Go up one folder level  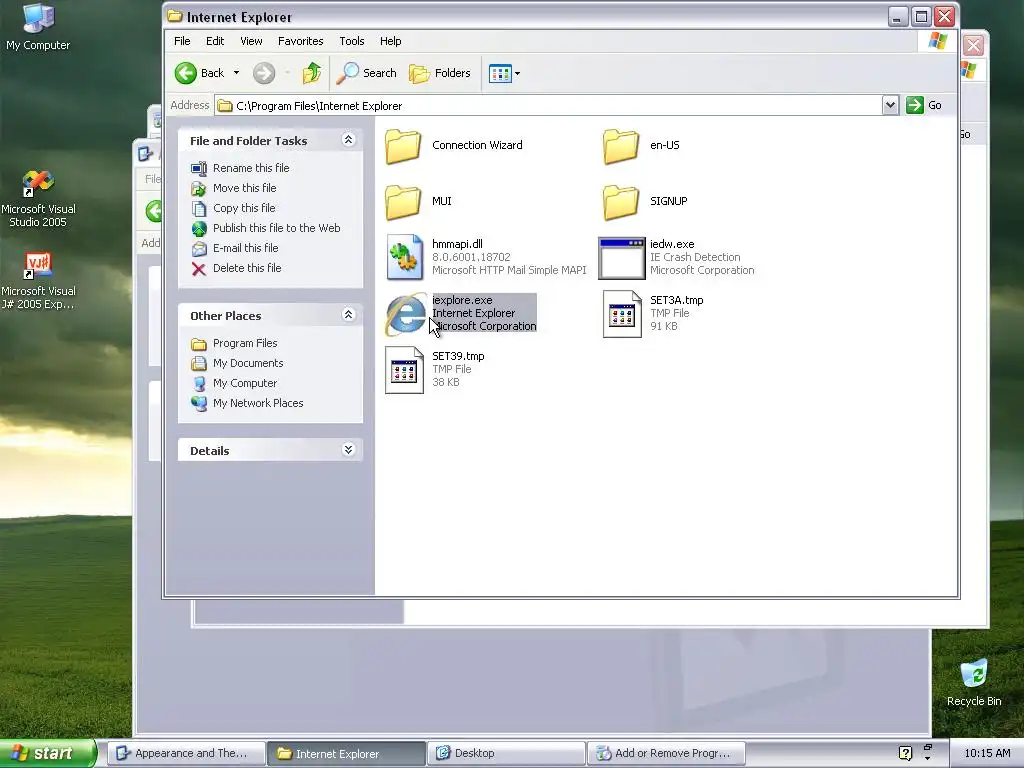click(312, 73)
